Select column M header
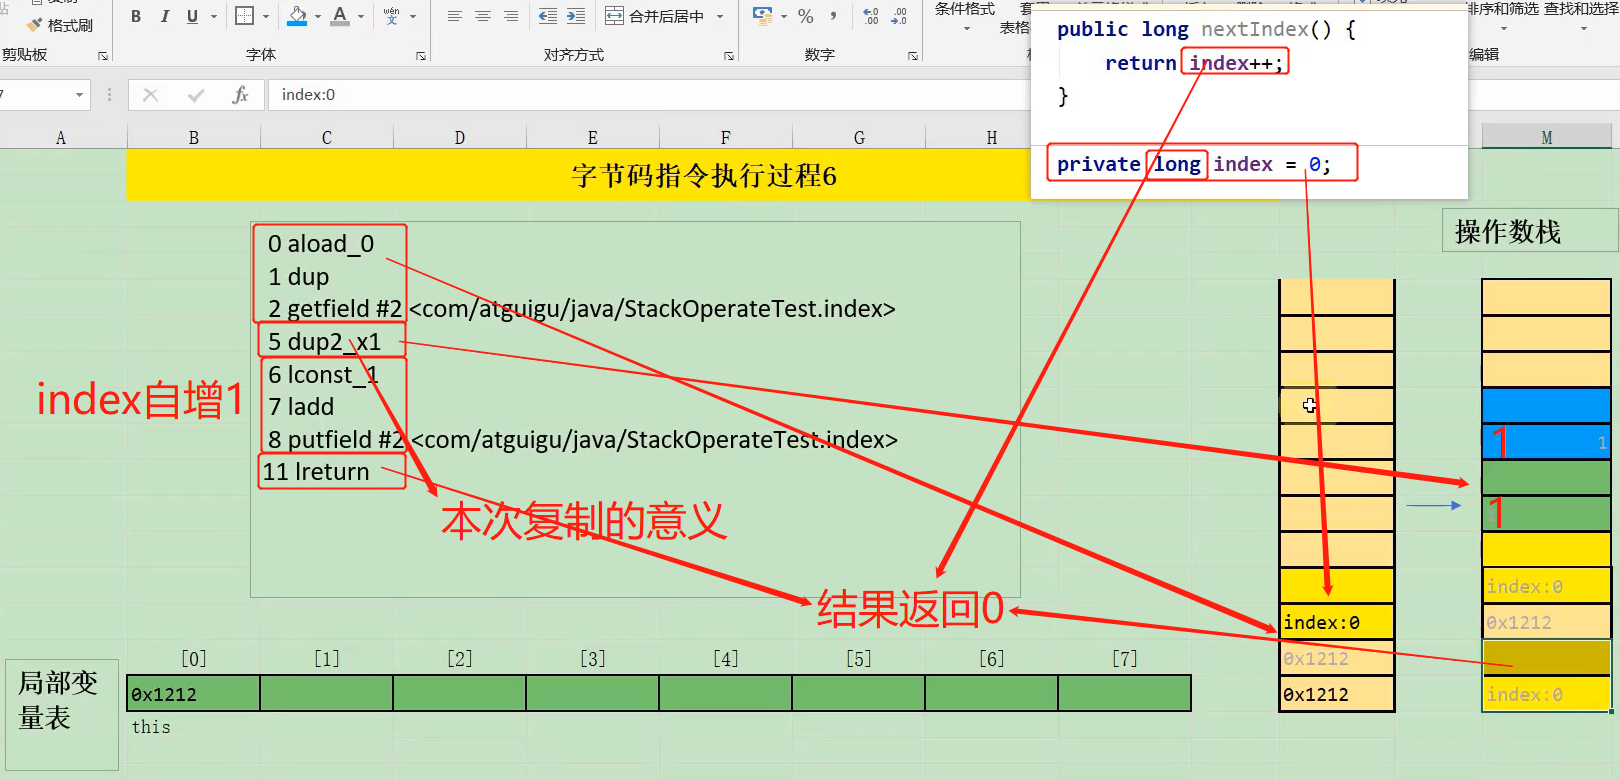The width and height of the screenshot is (1620, 780). (x=1547, y=138)
